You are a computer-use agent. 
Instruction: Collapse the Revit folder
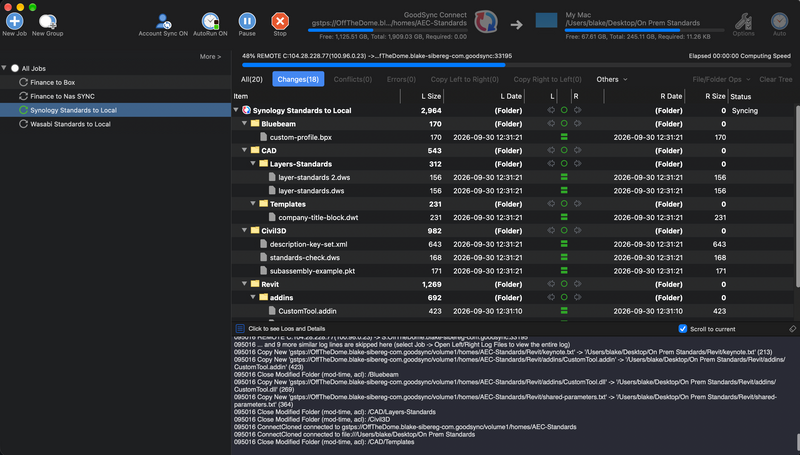(244, 284)
